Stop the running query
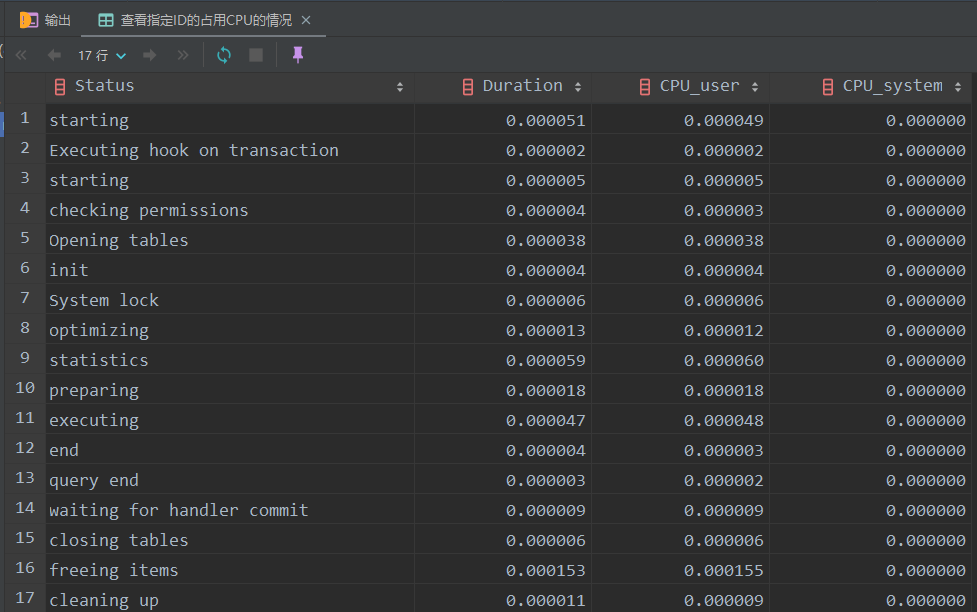Viewport: 977px width, 612px height. pyautogui.click(x=255, y=55)
